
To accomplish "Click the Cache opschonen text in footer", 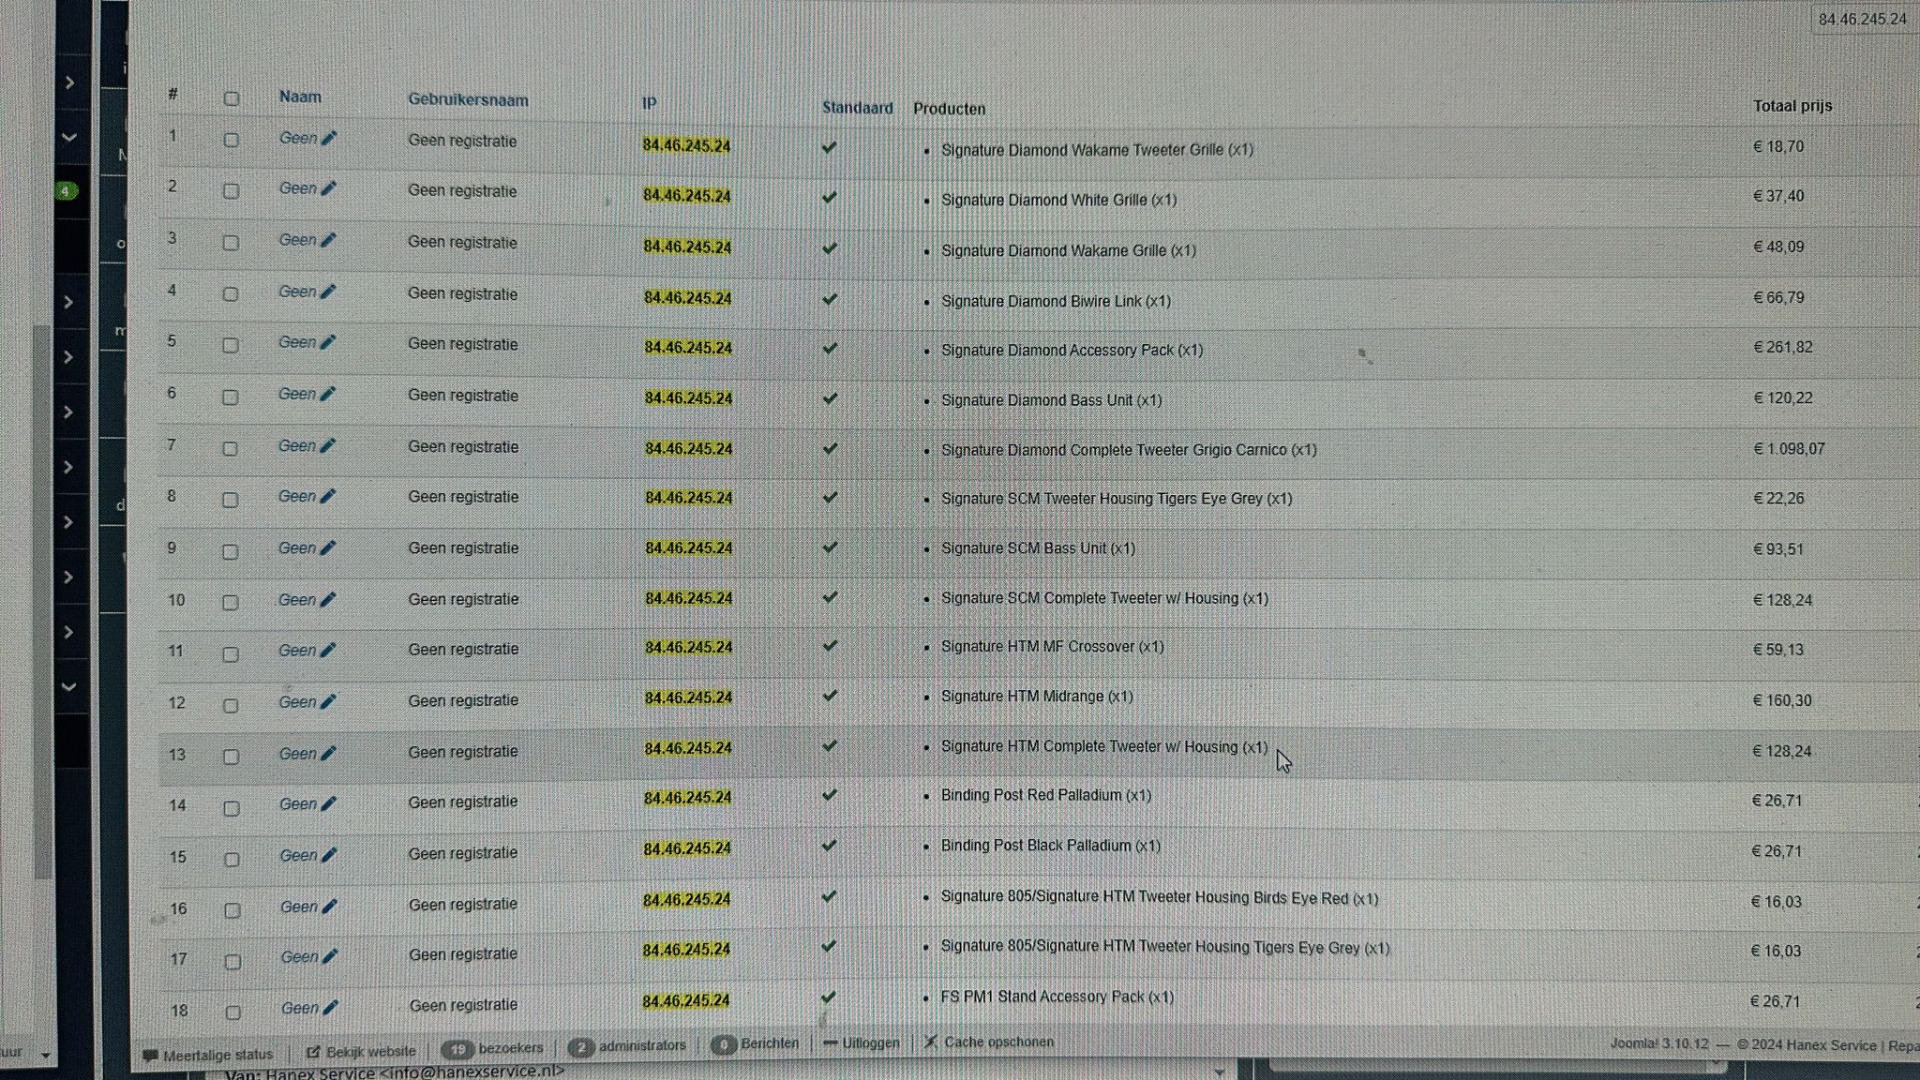I will pyautogui.click(x=998, y=1042).
